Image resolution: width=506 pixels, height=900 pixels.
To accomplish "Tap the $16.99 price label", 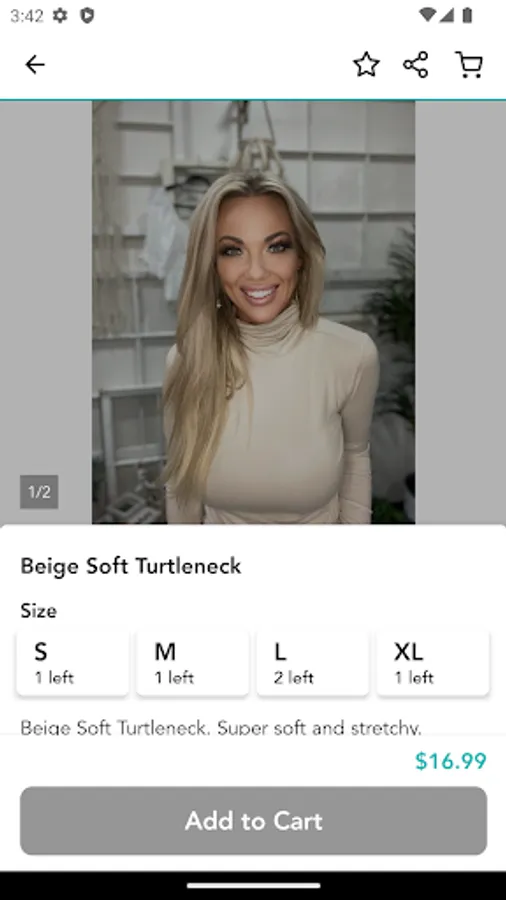I will [451, 761].
